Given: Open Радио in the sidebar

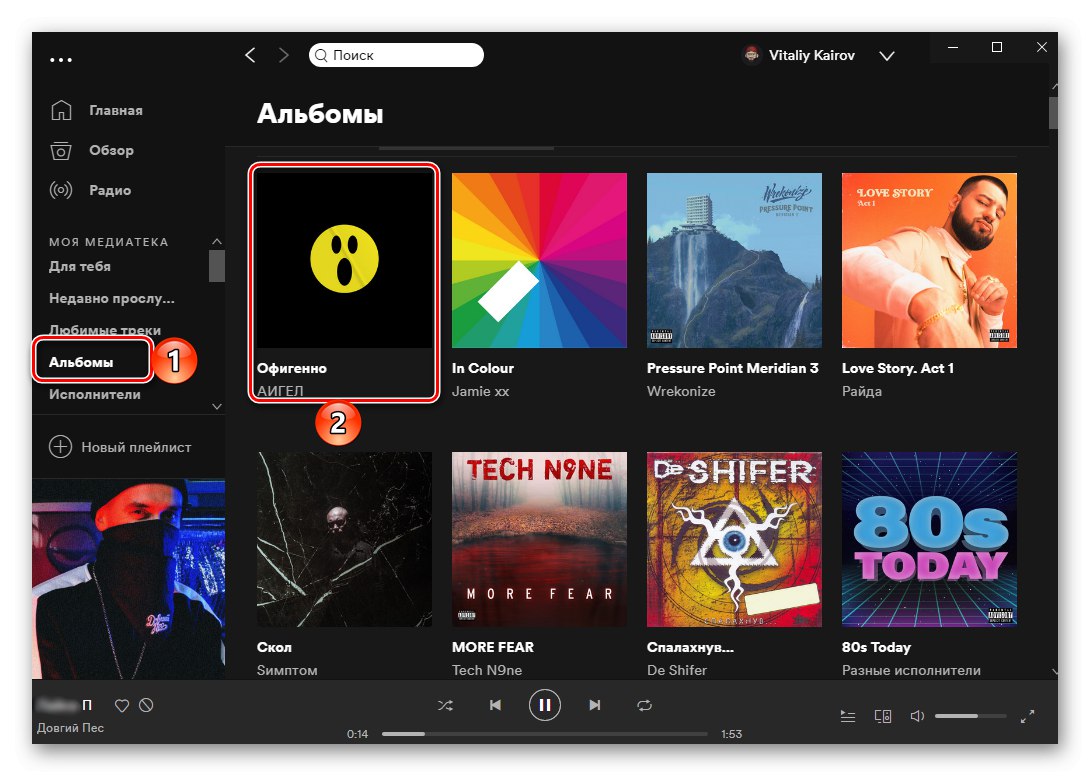Looking at the screenshot, I should (x=90, y=190).
